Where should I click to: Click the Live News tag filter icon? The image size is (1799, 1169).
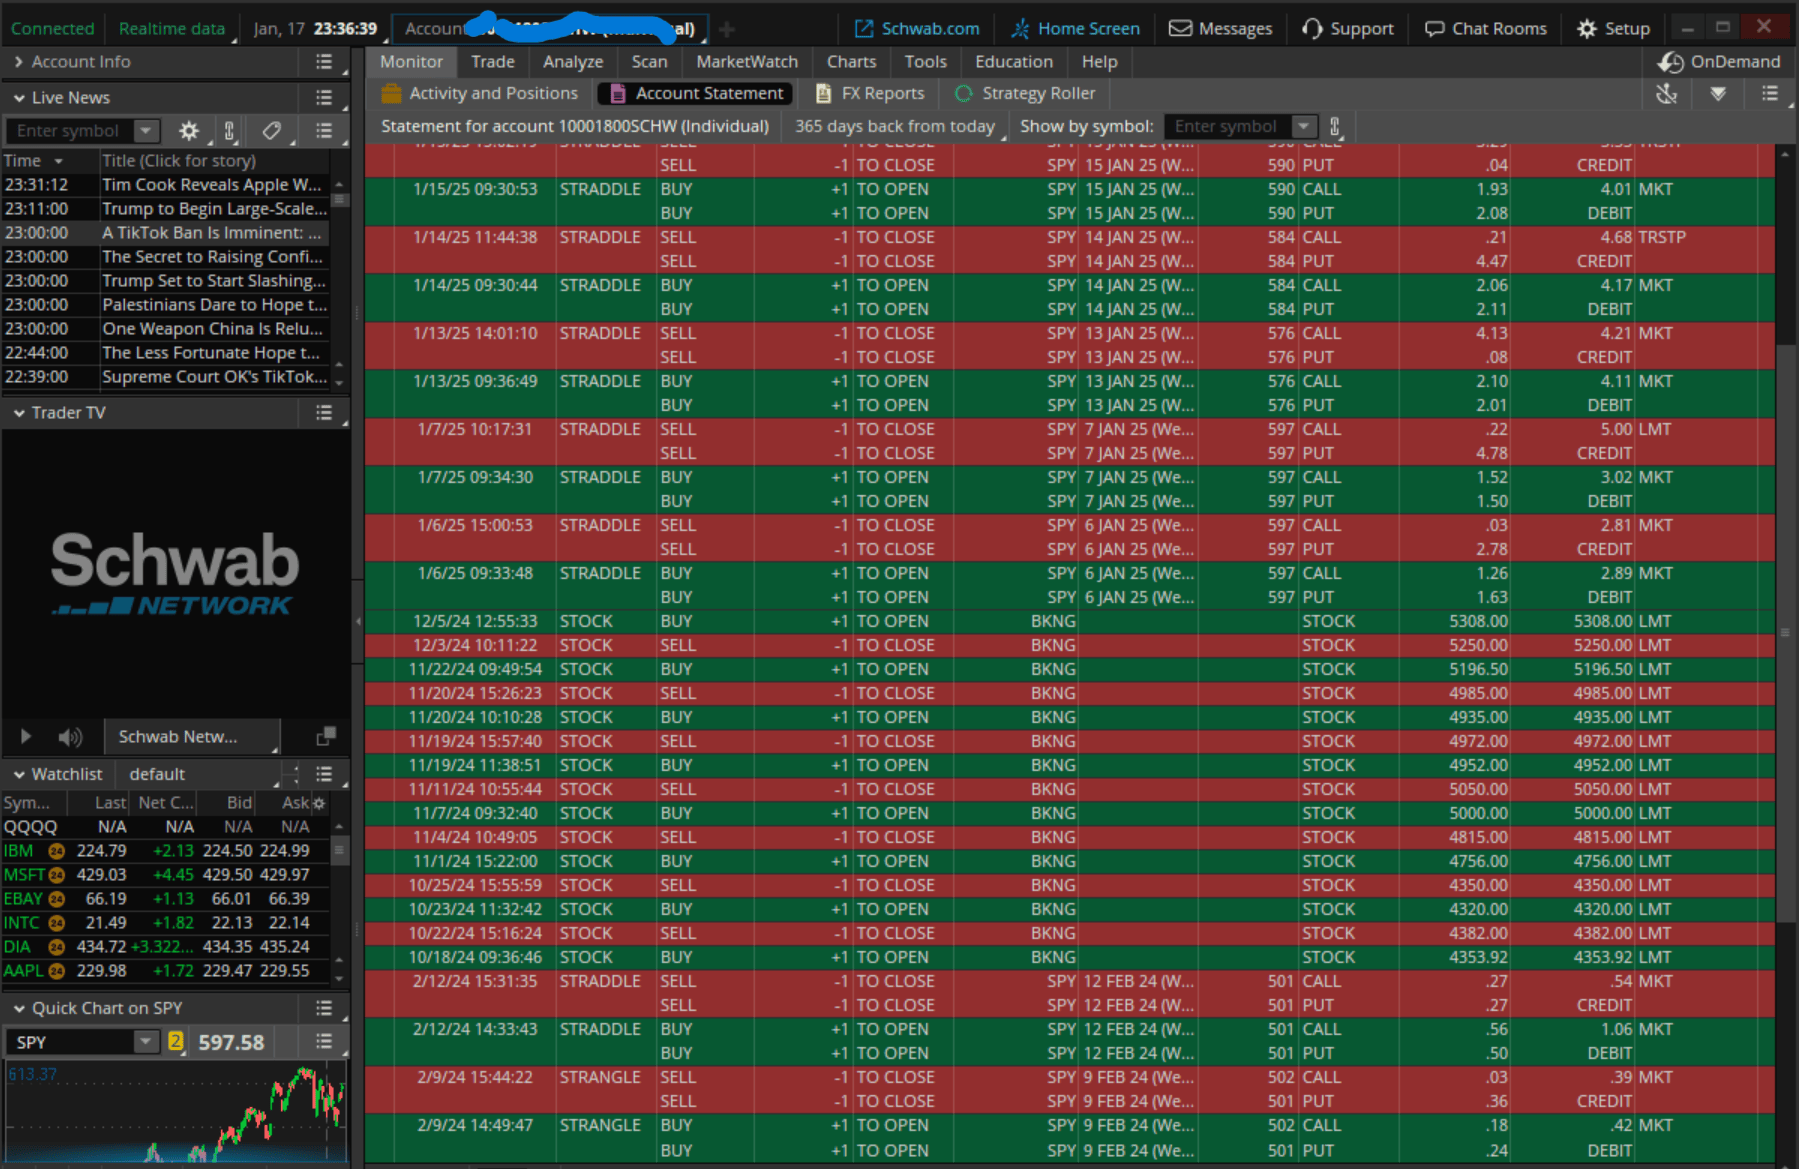271,131
